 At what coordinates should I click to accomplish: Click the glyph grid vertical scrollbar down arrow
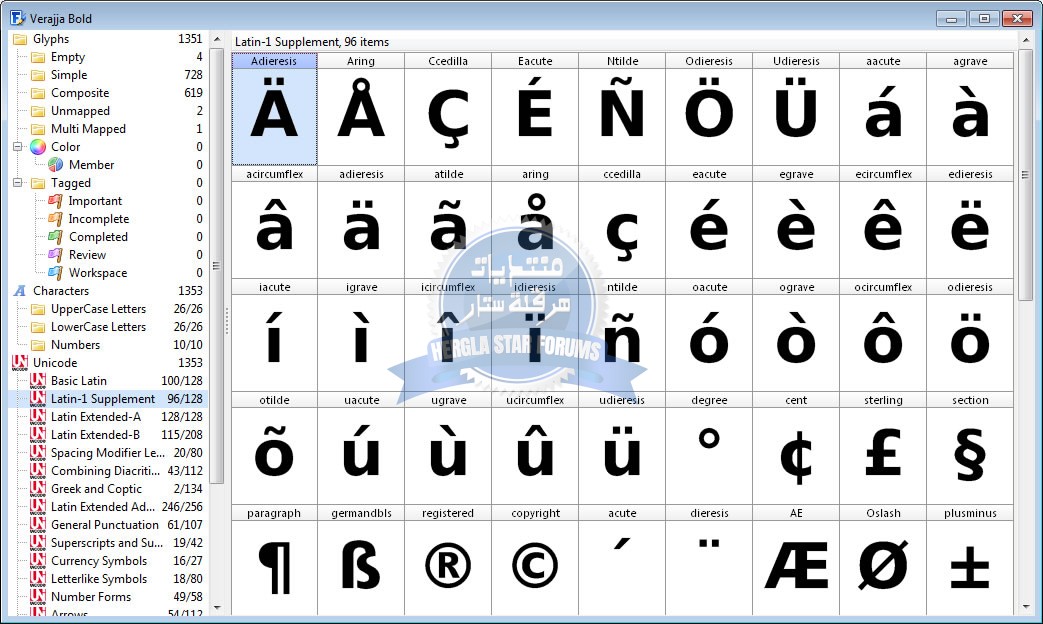point(1025,606)
